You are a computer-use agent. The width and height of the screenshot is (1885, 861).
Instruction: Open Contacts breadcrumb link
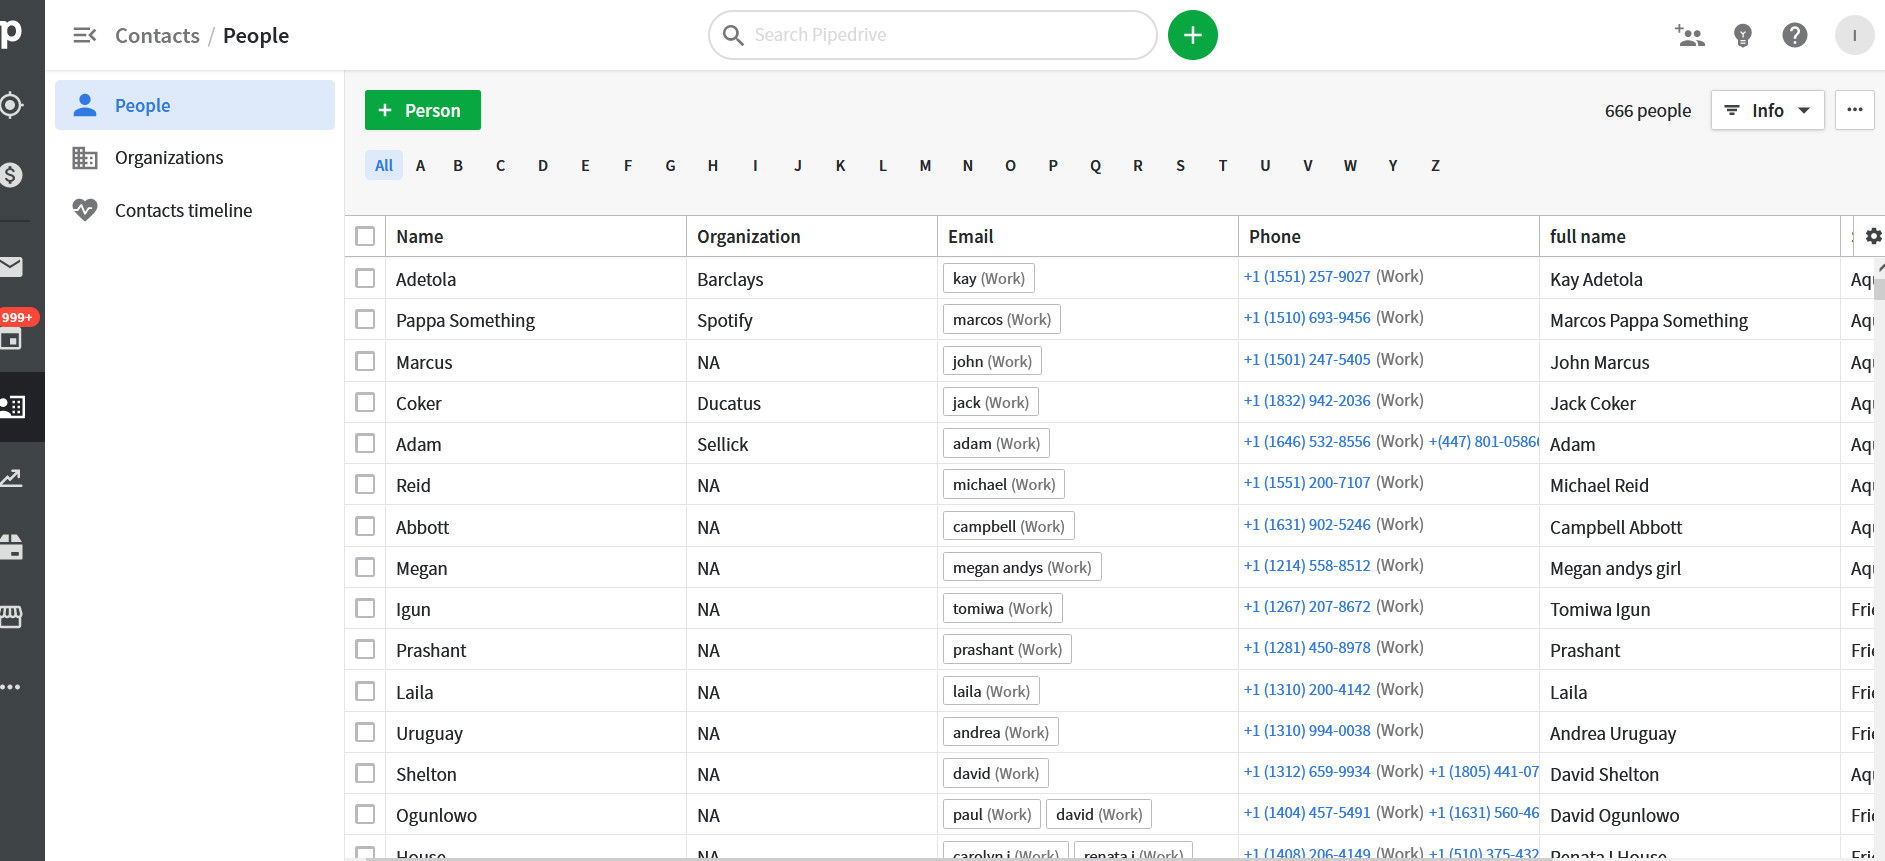click(x=157, y=36)
